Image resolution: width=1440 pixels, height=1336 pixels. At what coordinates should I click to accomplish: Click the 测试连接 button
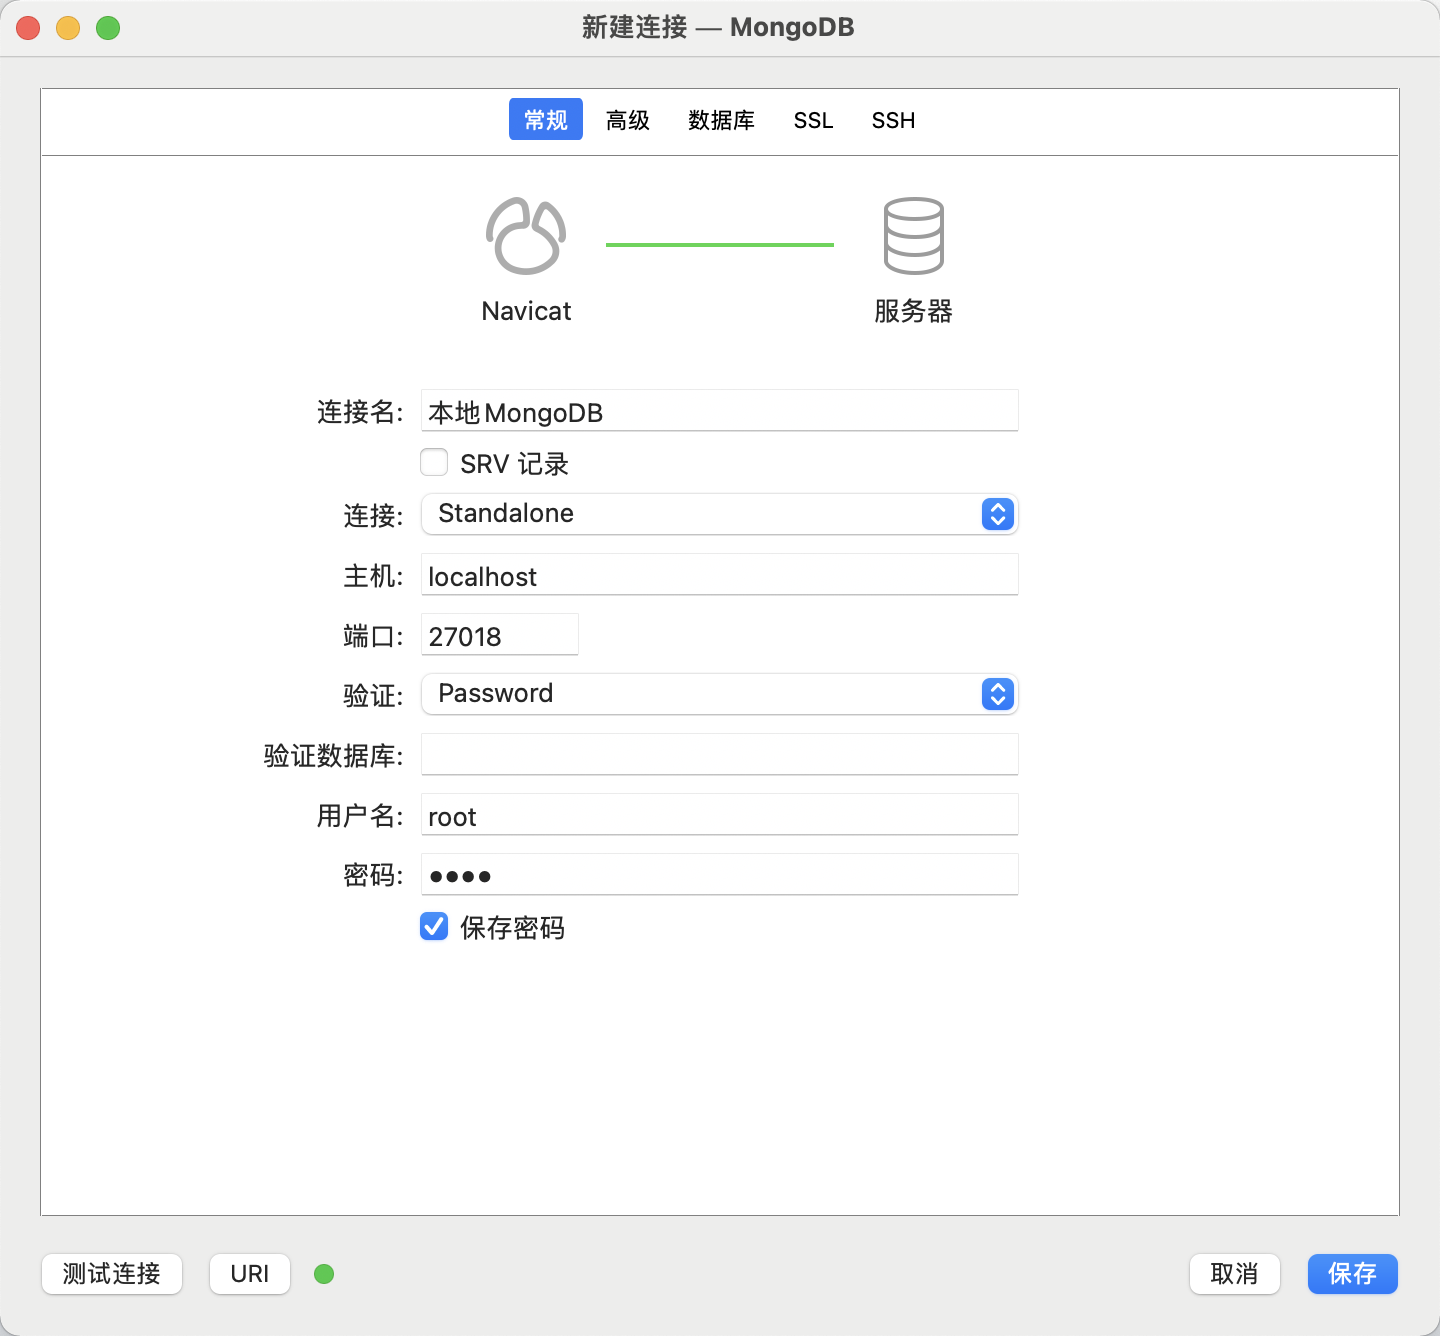[111, 1274]
